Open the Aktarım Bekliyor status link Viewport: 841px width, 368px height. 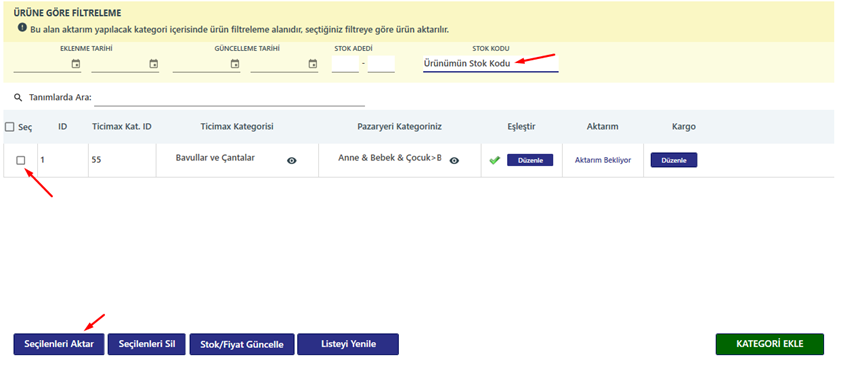click(x=603, y=160)
